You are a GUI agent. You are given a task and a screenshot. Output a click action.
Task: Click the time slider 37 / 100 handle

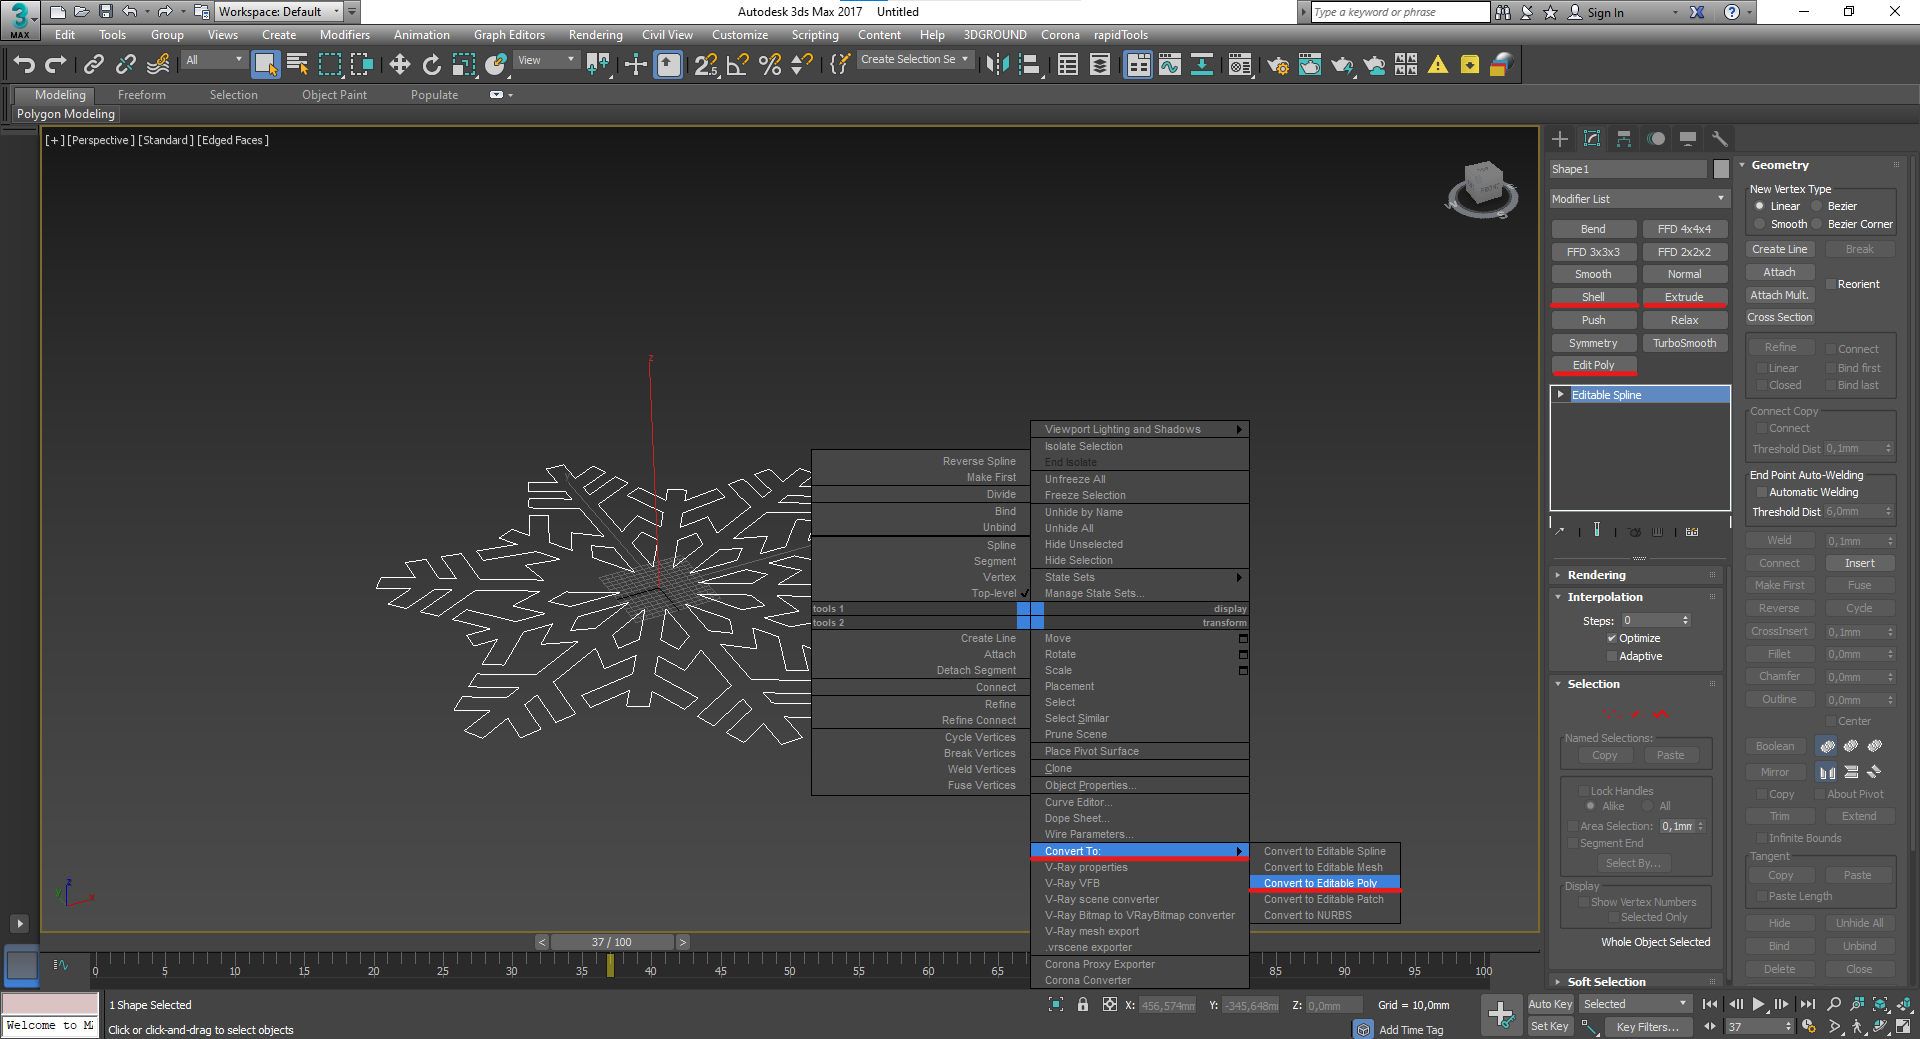(611, 942)
